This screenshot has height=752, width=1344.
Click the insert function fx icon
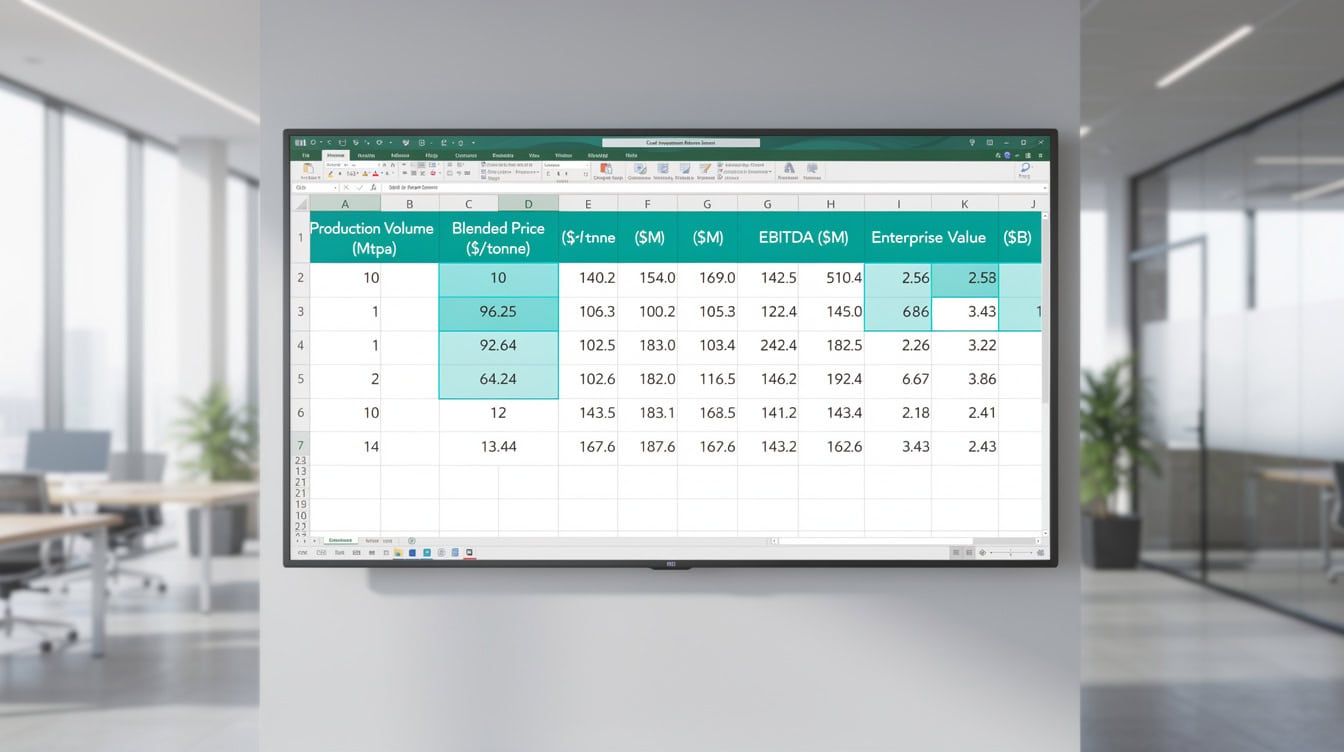coord(373,187)
